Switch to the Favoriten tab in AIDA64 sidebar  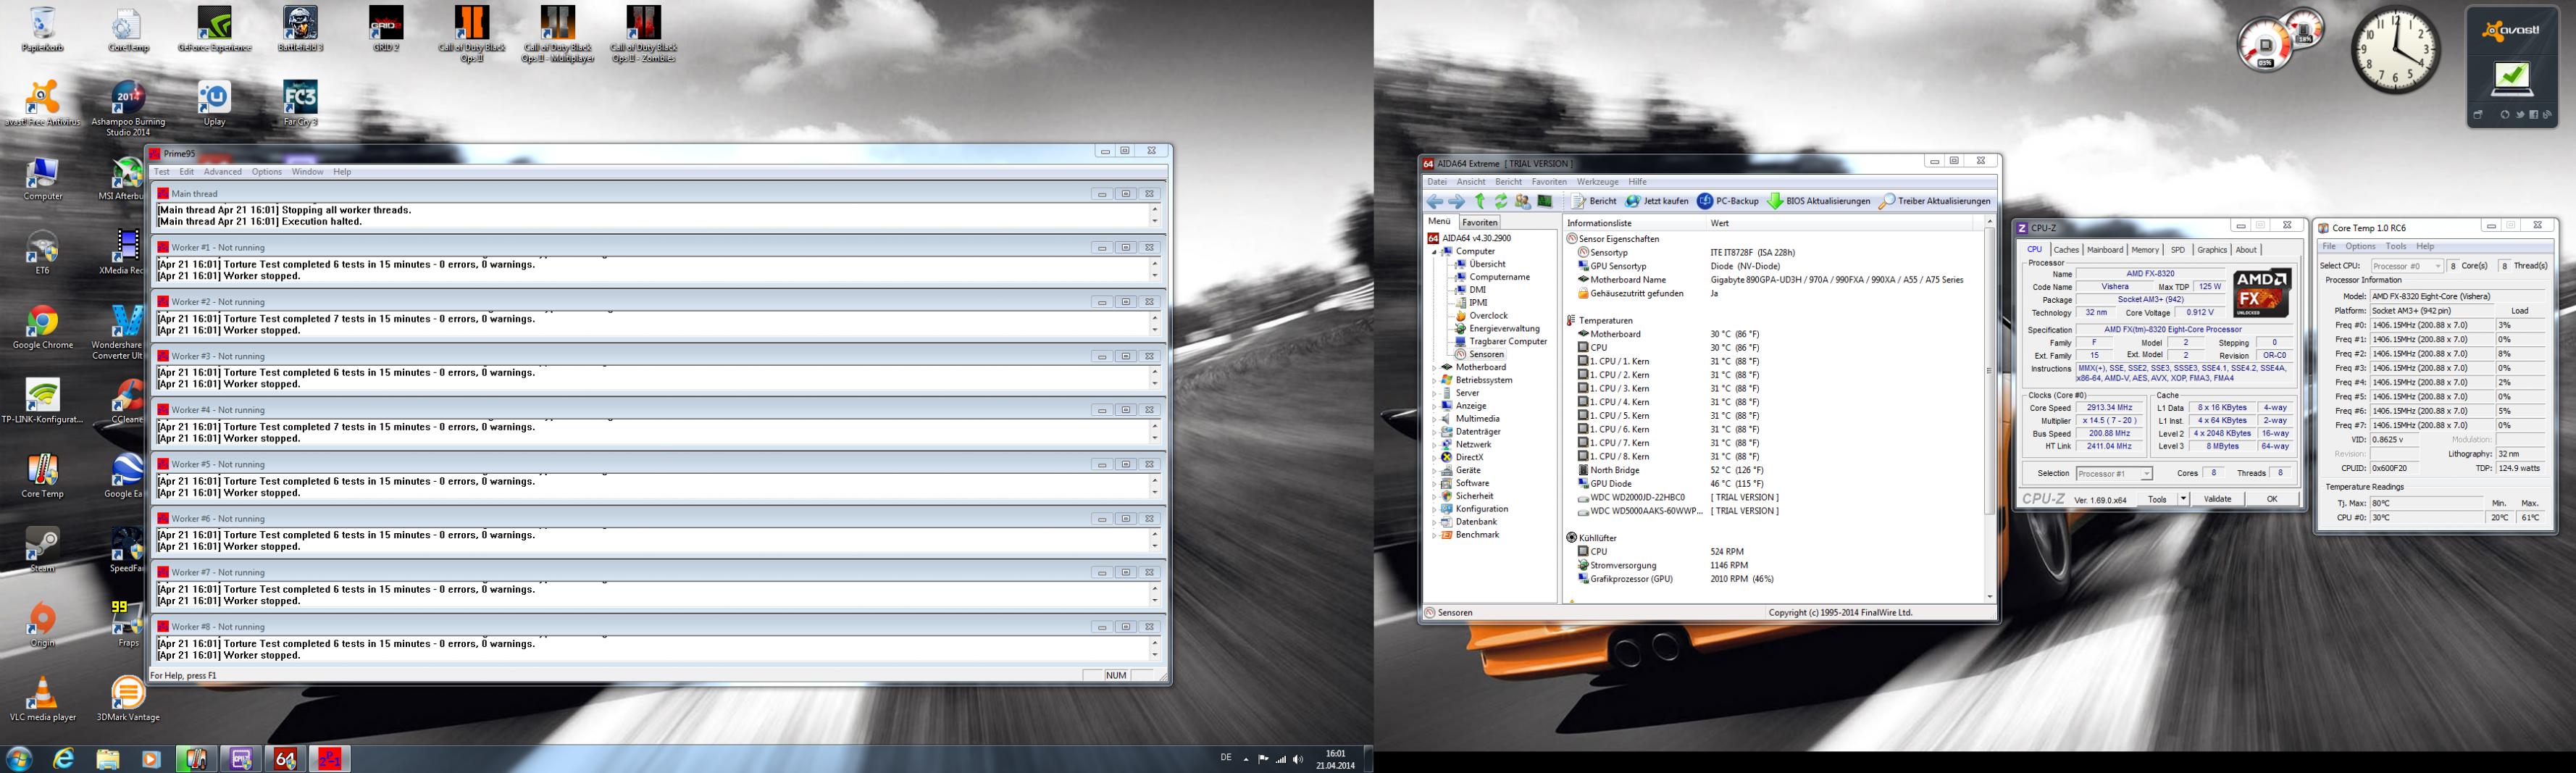[x=1479, y=222]
